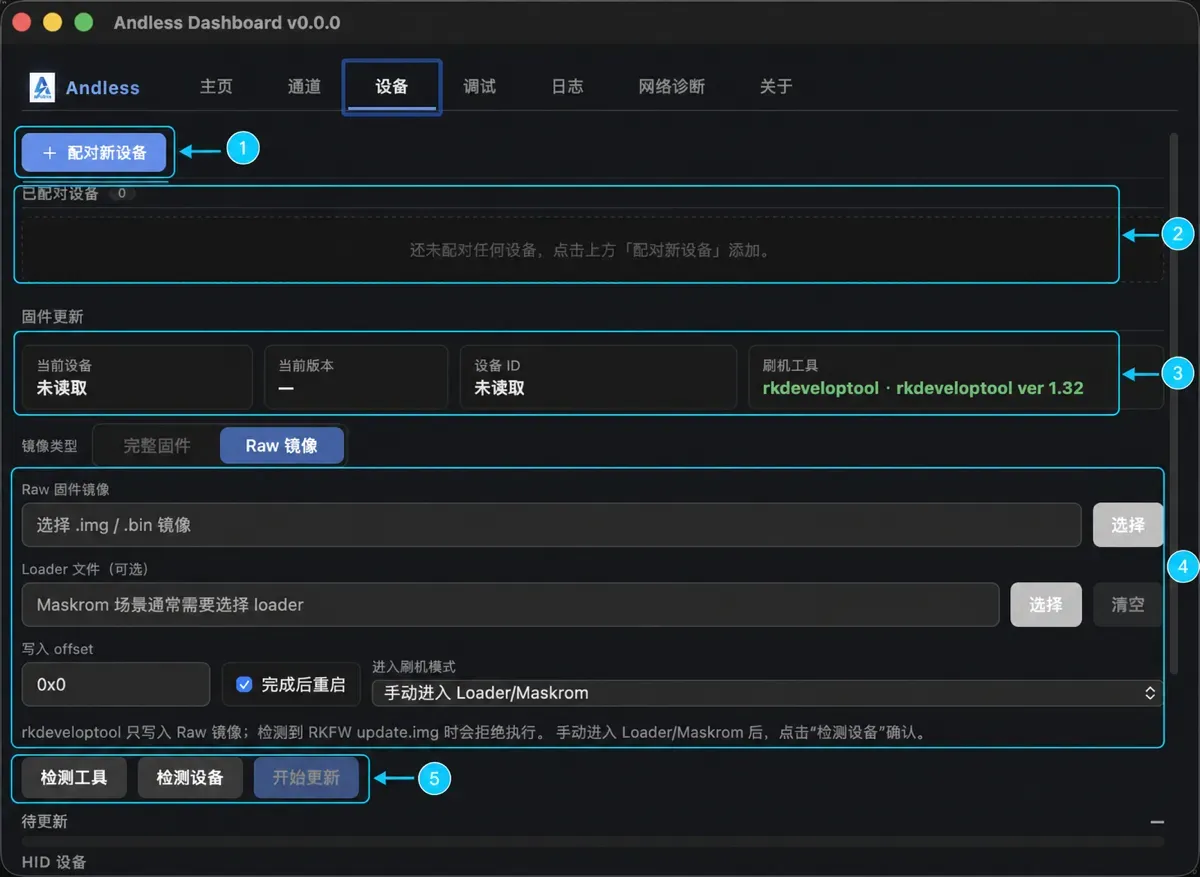Click the Loader 文件 path field

point(510,605)
